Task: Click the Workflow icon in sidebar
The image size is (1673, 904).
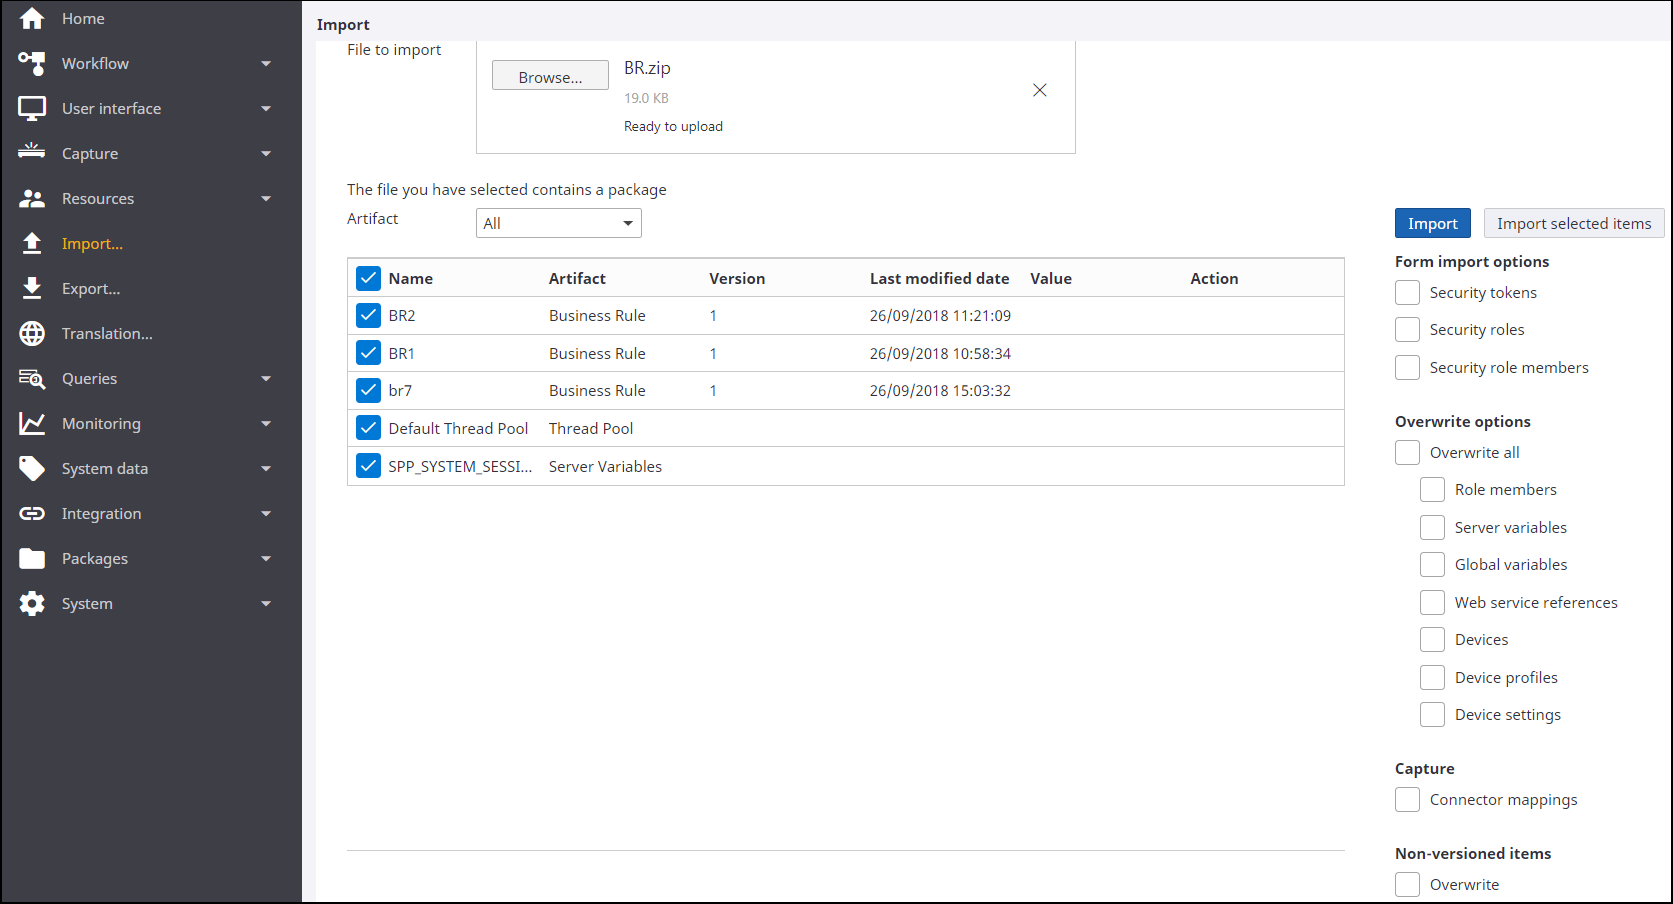Action: [32, 63]
